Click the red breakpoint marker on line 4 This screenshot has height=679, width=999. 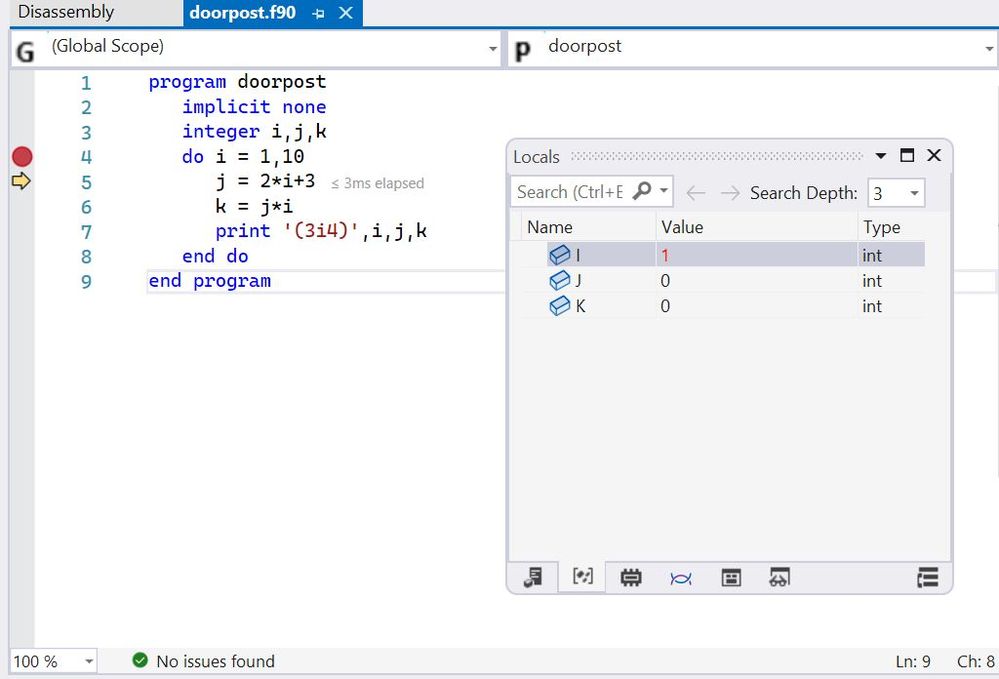(22, 157)
